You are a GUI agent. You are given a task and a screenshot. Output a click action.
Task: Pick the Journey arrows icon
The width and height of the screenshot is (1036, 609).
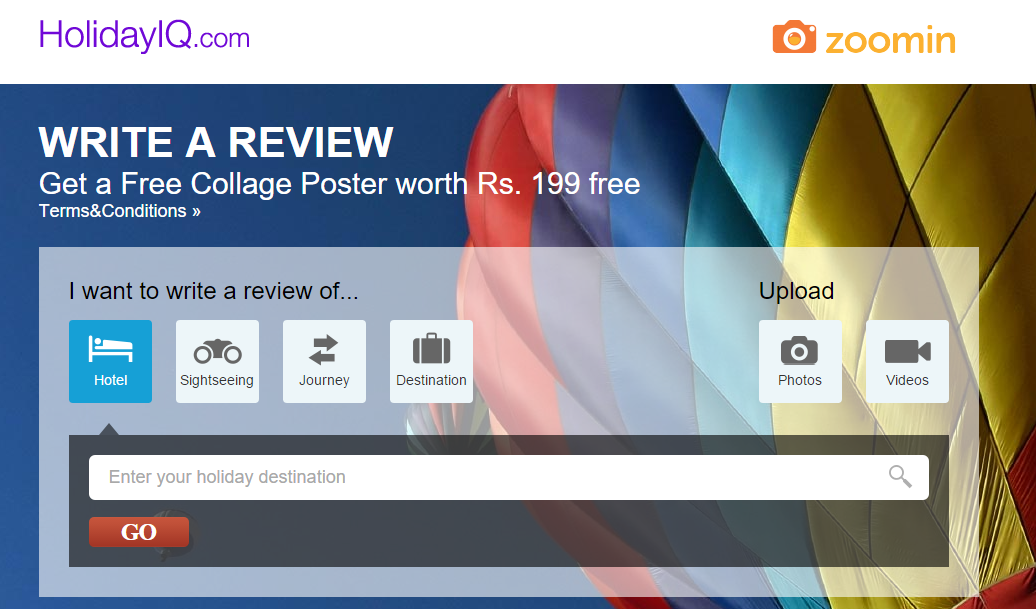324,350
